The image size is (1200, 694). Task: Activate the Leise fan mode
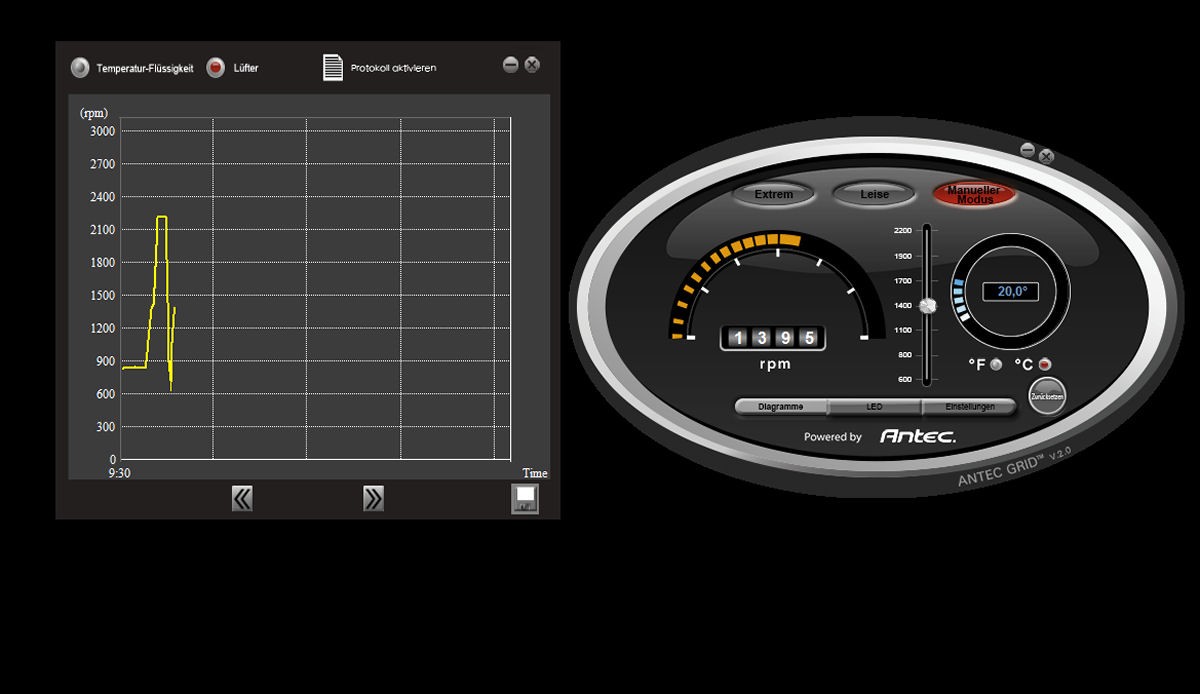(x=875, y=194)
